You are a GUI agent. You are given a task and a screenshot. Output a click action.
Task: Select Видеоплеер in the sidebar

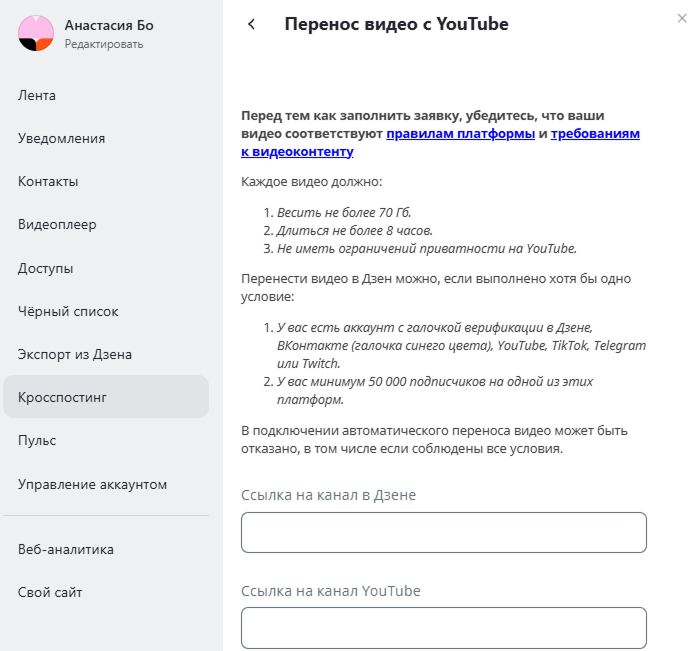pos(57,224)
